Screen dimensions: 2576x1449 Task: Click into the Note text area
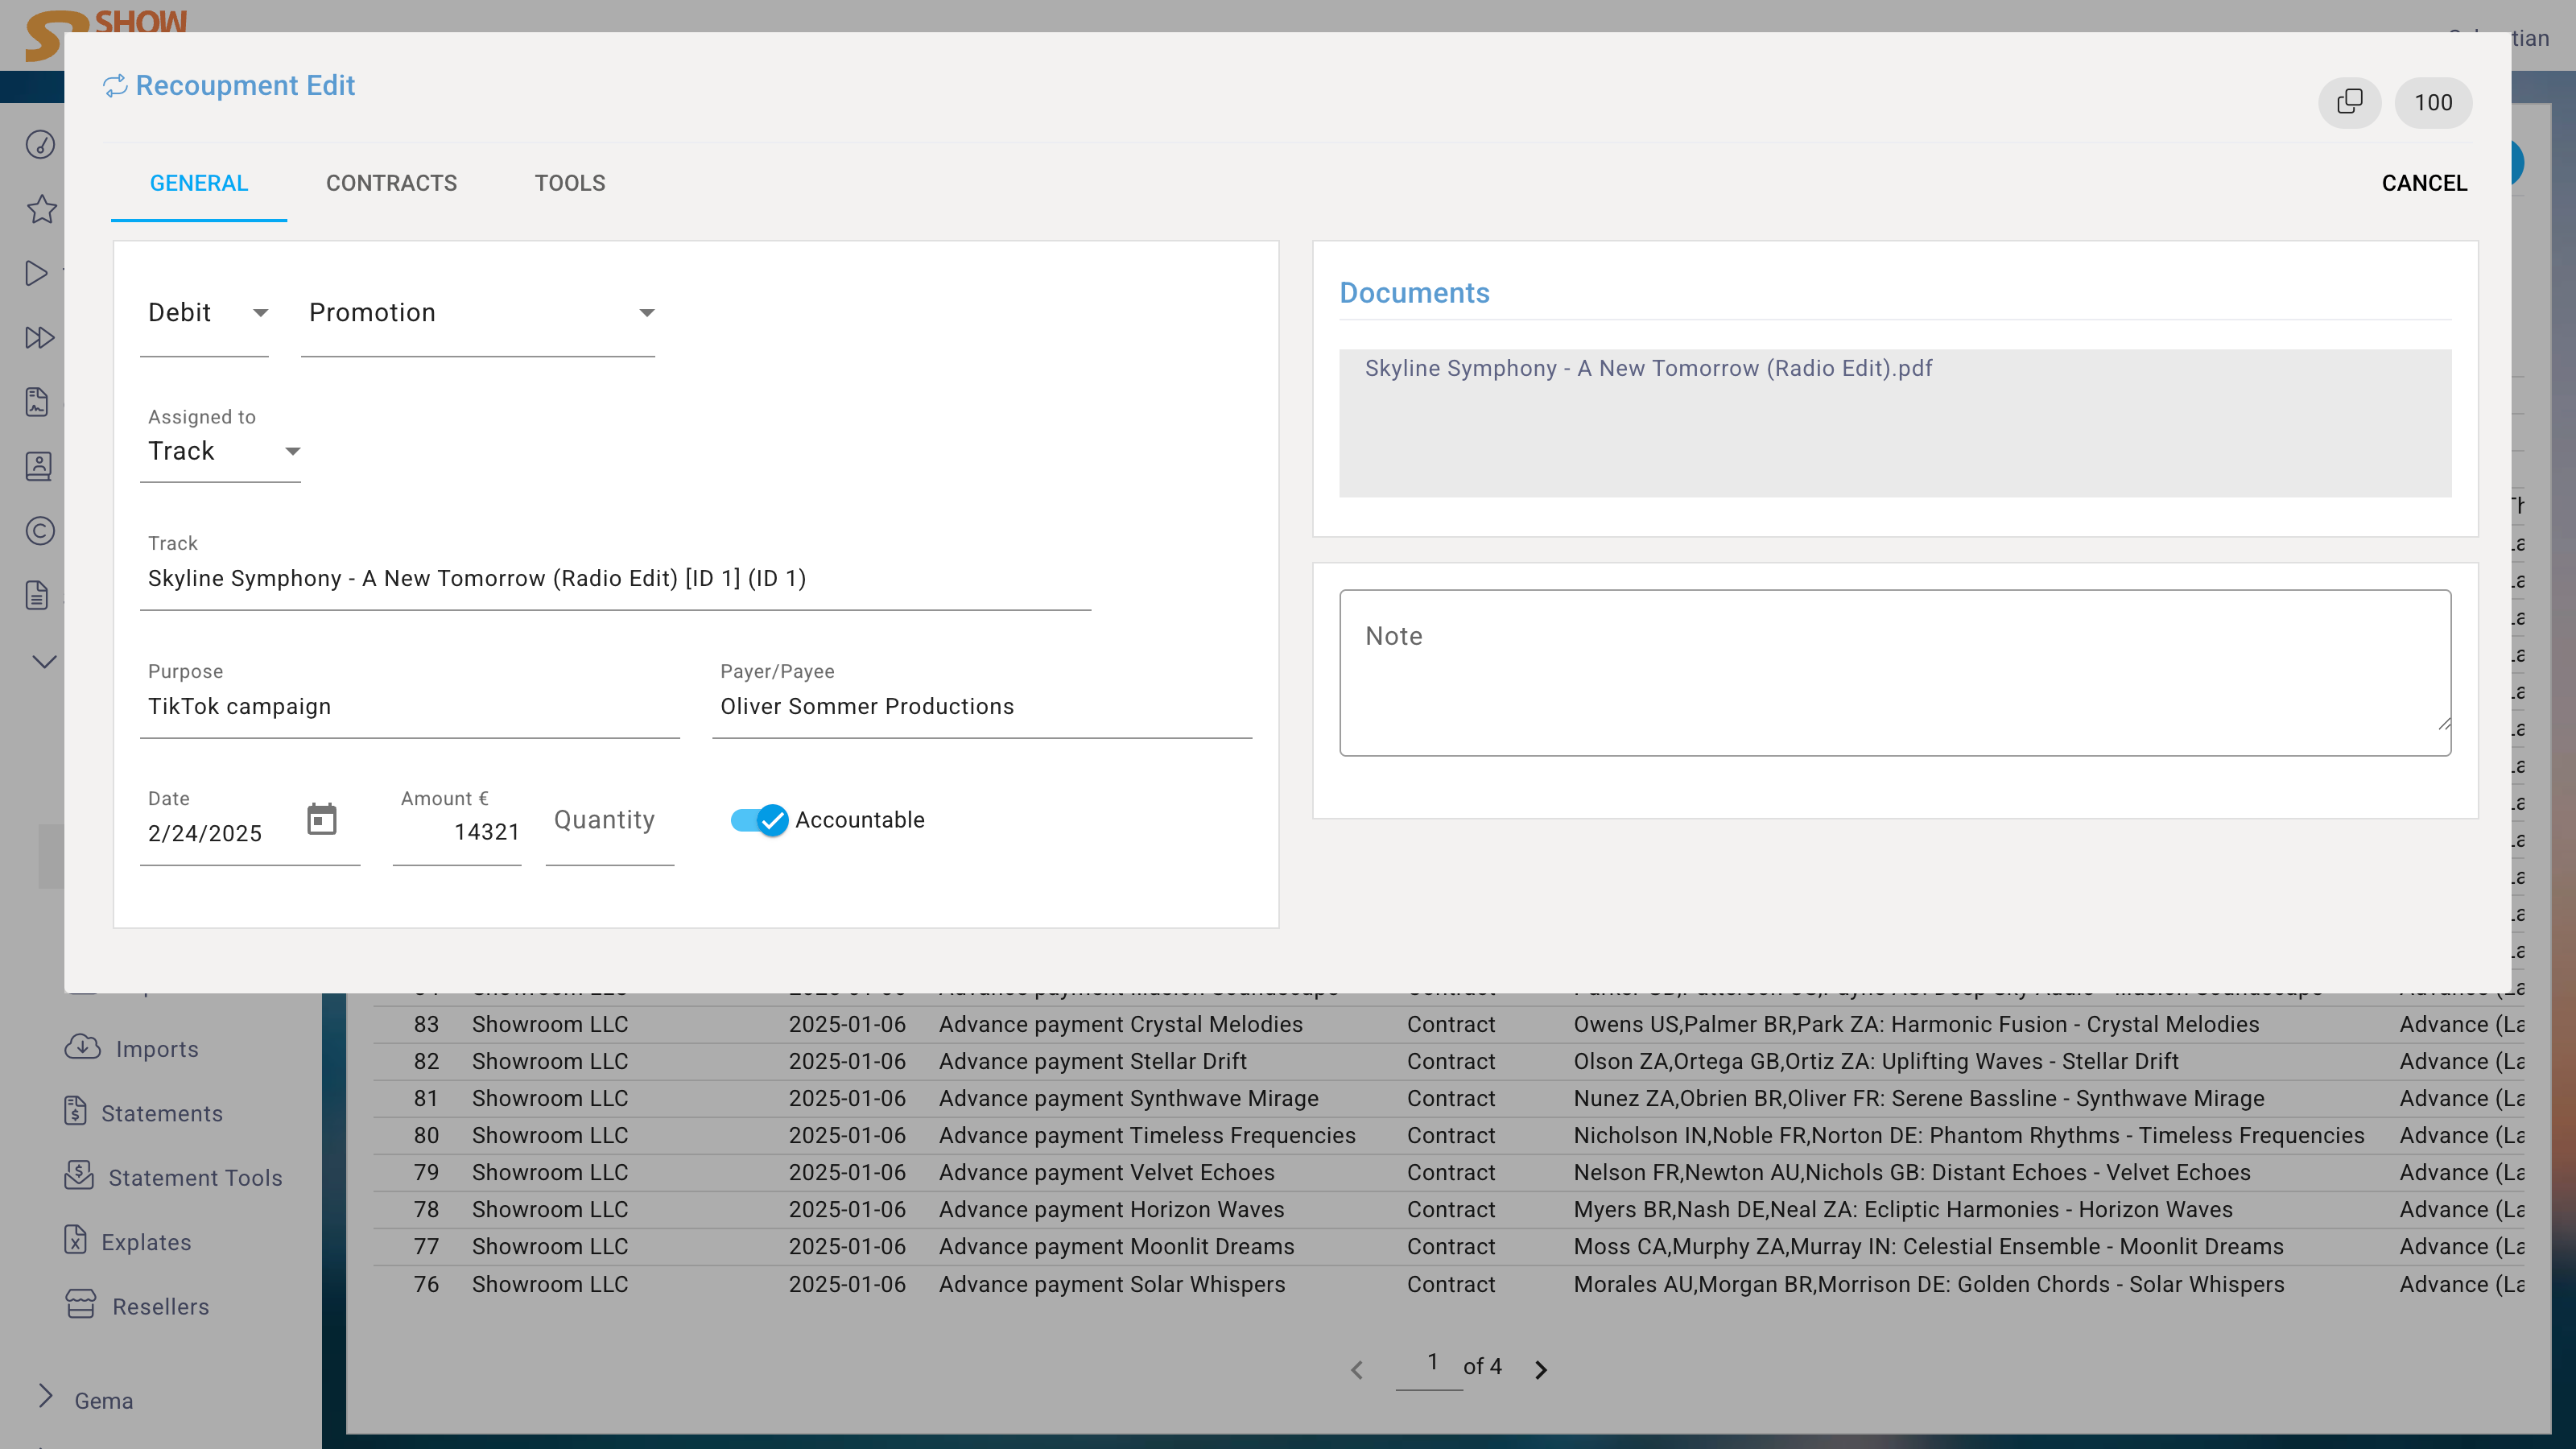coord(1894,672)
